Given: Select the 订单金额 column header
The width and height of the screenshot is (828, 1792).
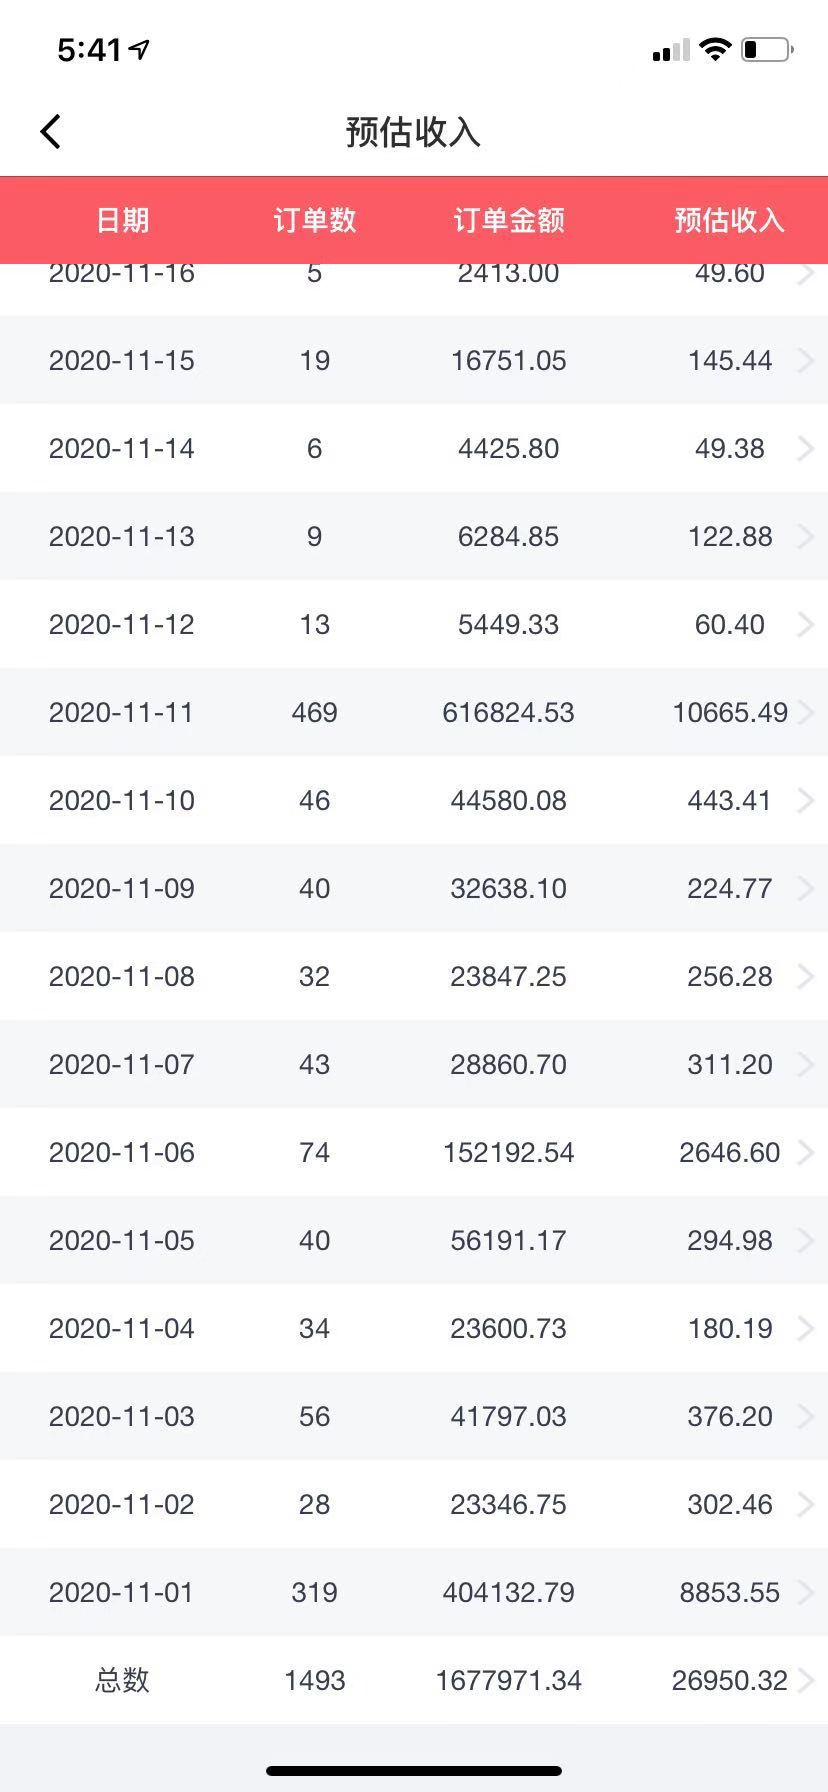Looking at the screenshot, I should tap(509, 220).
